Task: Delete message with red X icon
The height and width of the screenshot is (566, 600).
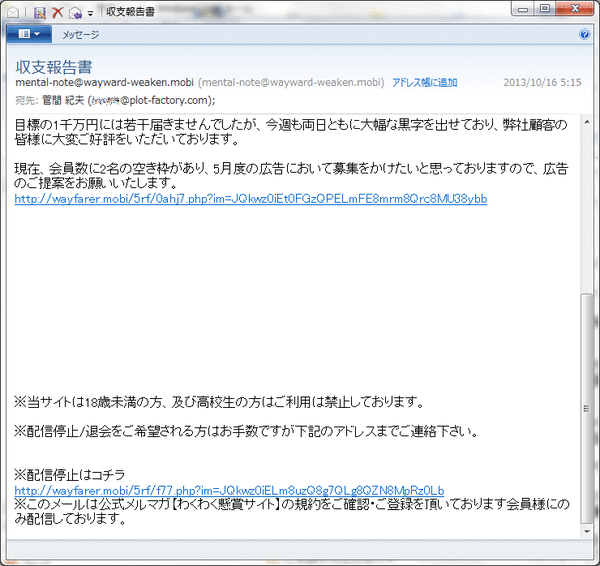Action: (57, 12)
